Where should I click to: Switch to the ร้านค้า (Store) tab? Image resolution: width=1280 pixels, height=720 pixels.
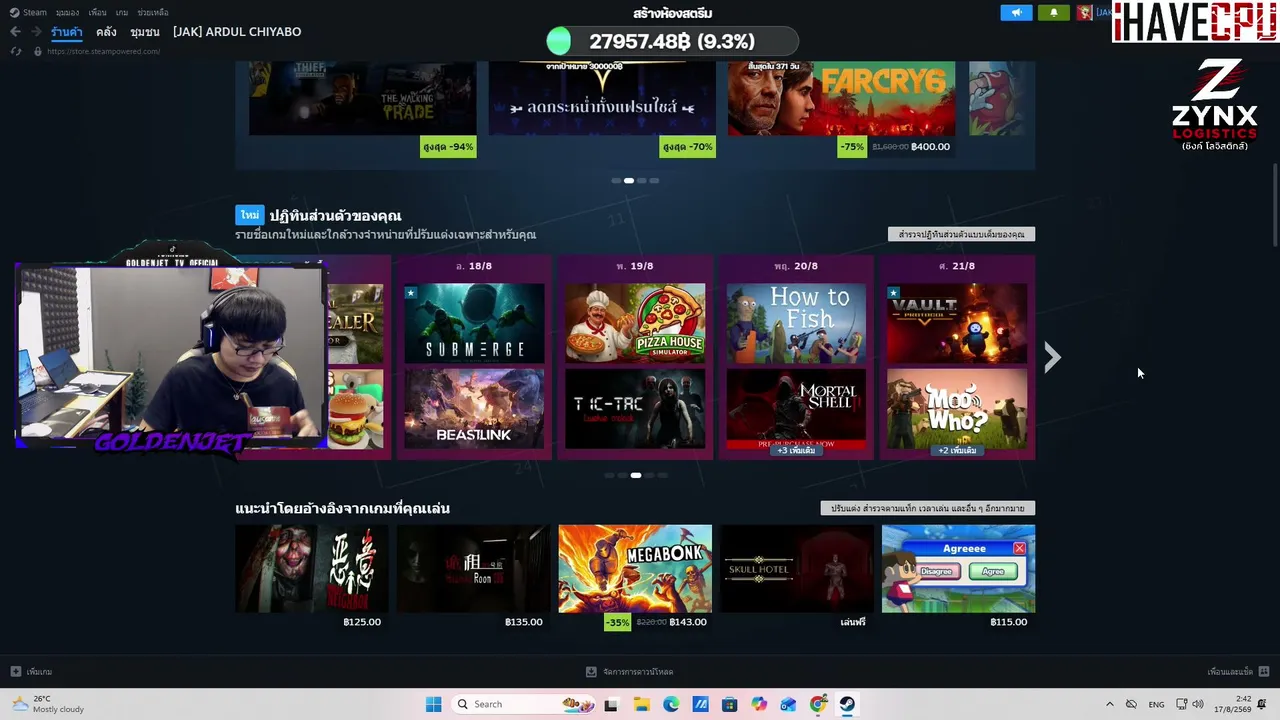pyautogui.click(x=67, y=32)
